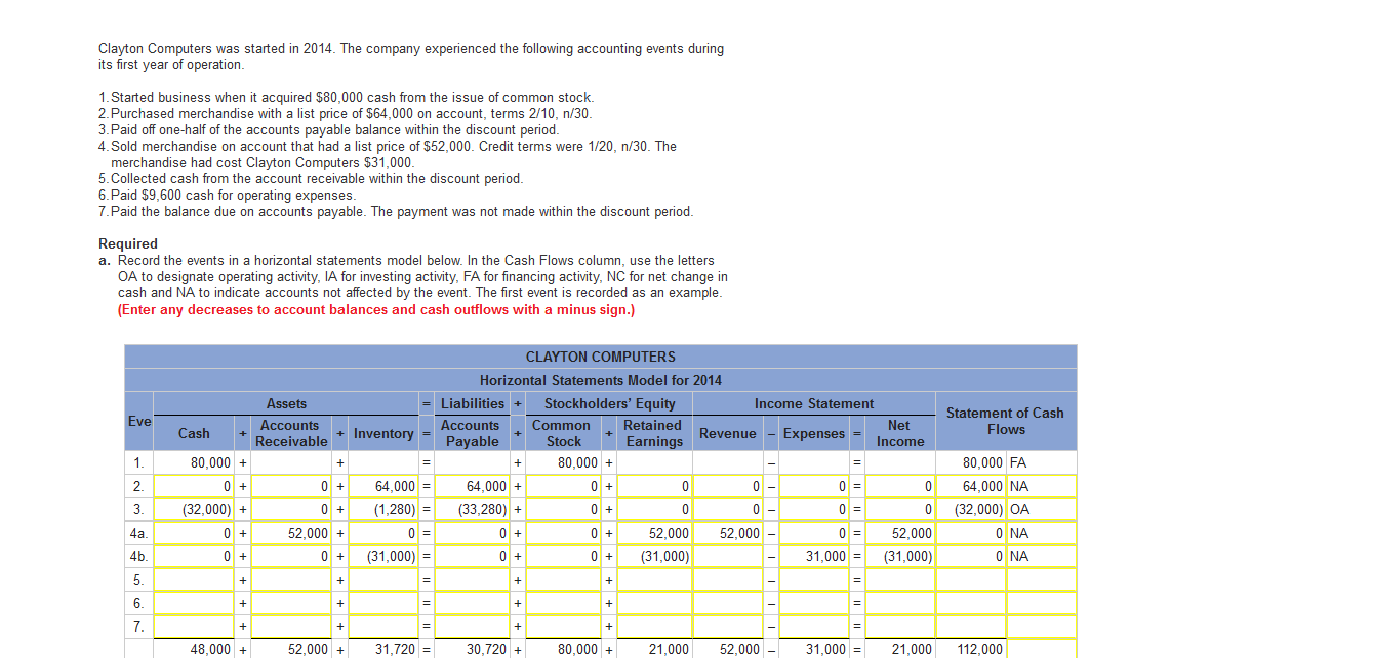1373x658 pixels.
Task: Open the NA cash flow type in row 4b
Action: click(1042, 556)
